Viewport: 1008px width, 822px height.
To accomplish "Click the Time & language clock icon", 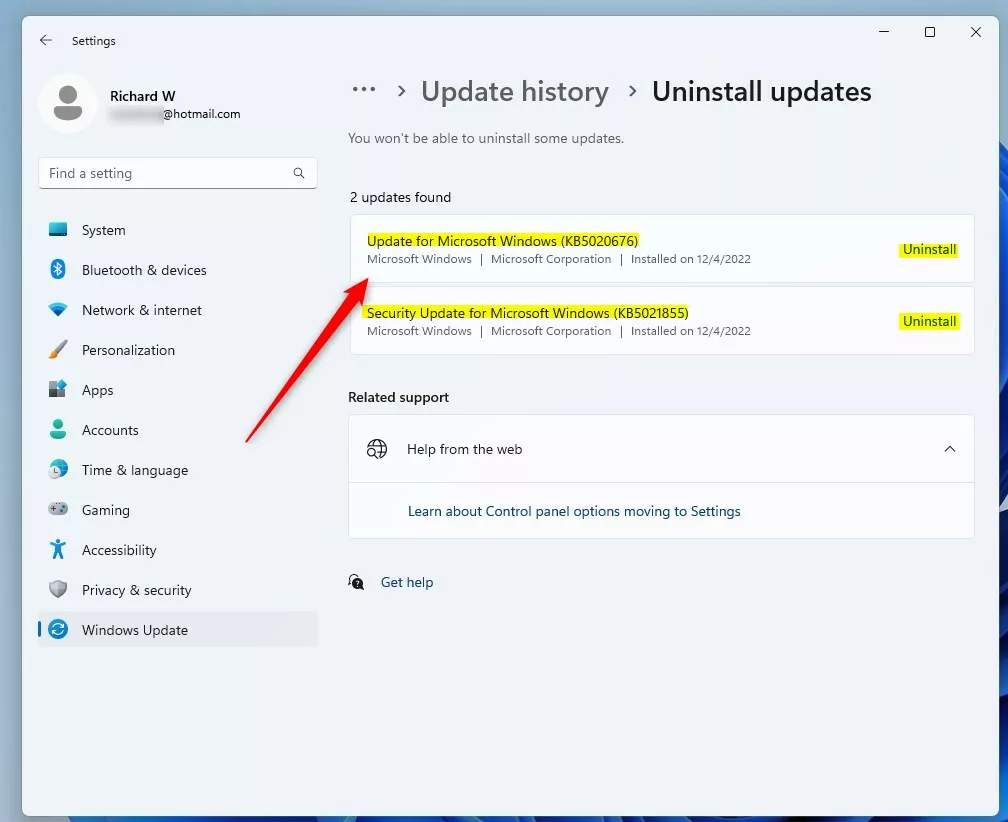I will (58, 469).
